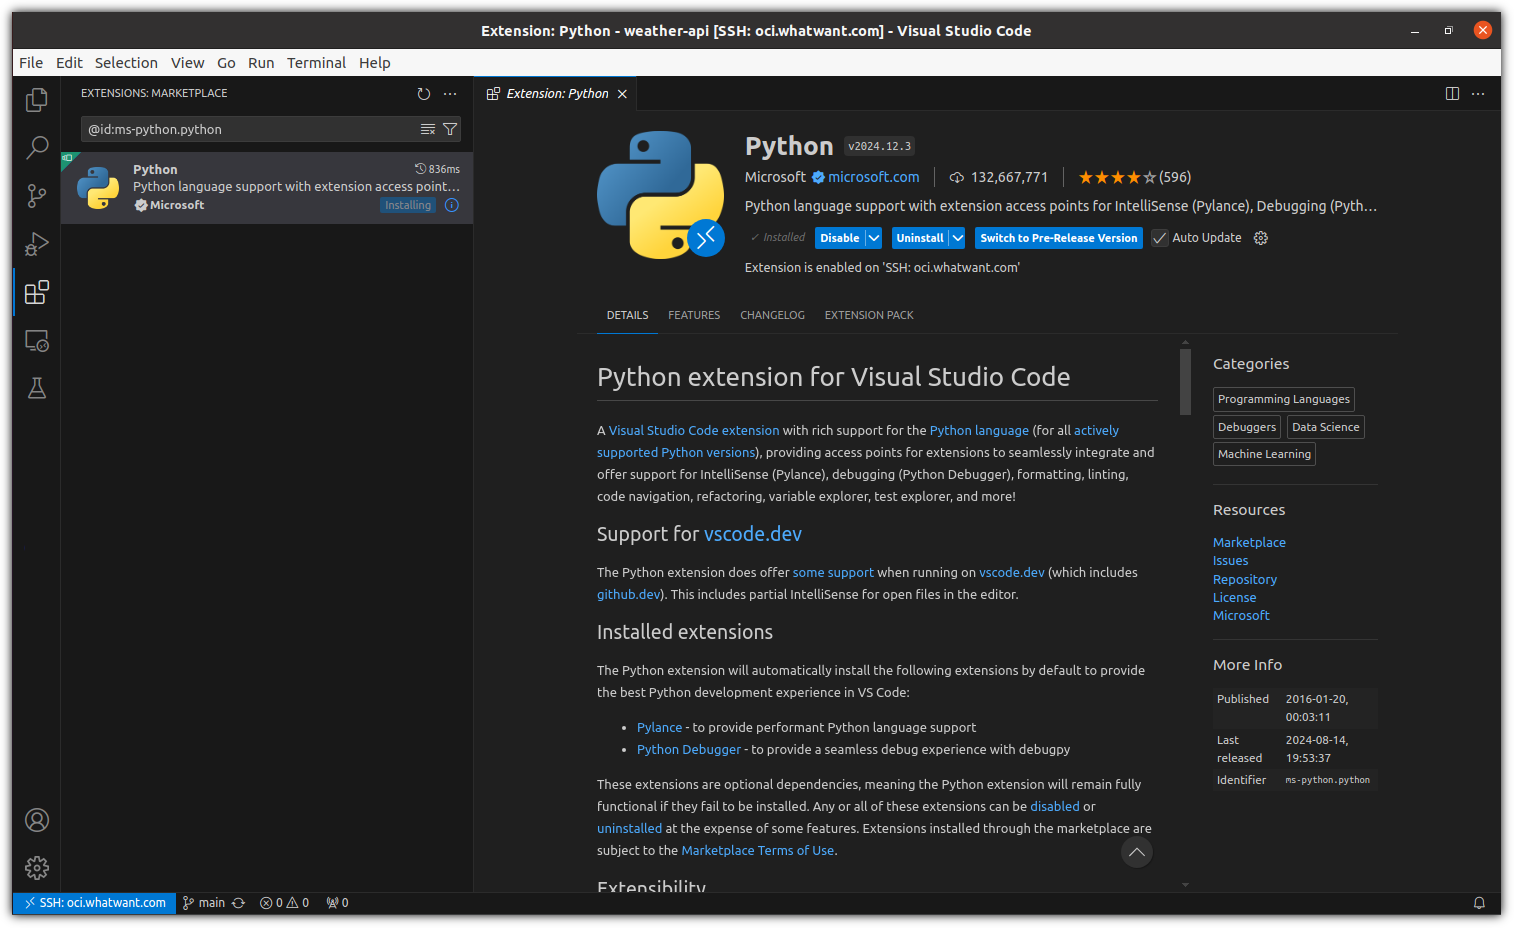Open the Help menu
The height and width of the screenshot is (928, 1514).
375,63
